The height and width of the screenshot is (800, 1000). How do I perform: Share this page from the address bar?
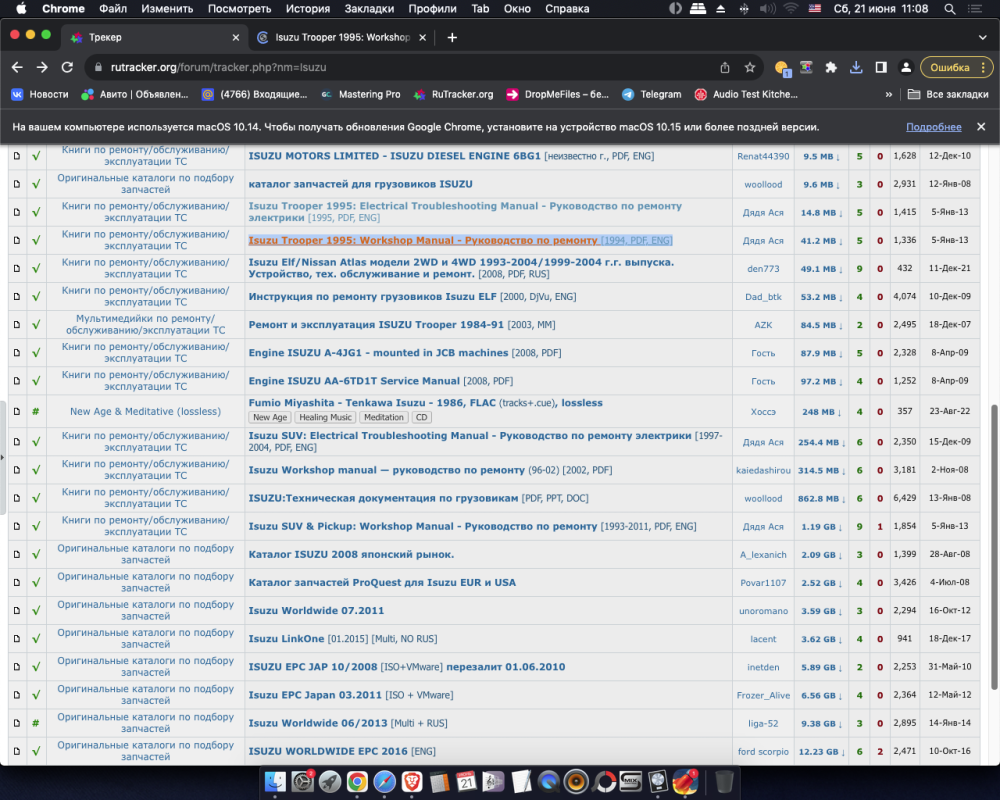point(724,67)
